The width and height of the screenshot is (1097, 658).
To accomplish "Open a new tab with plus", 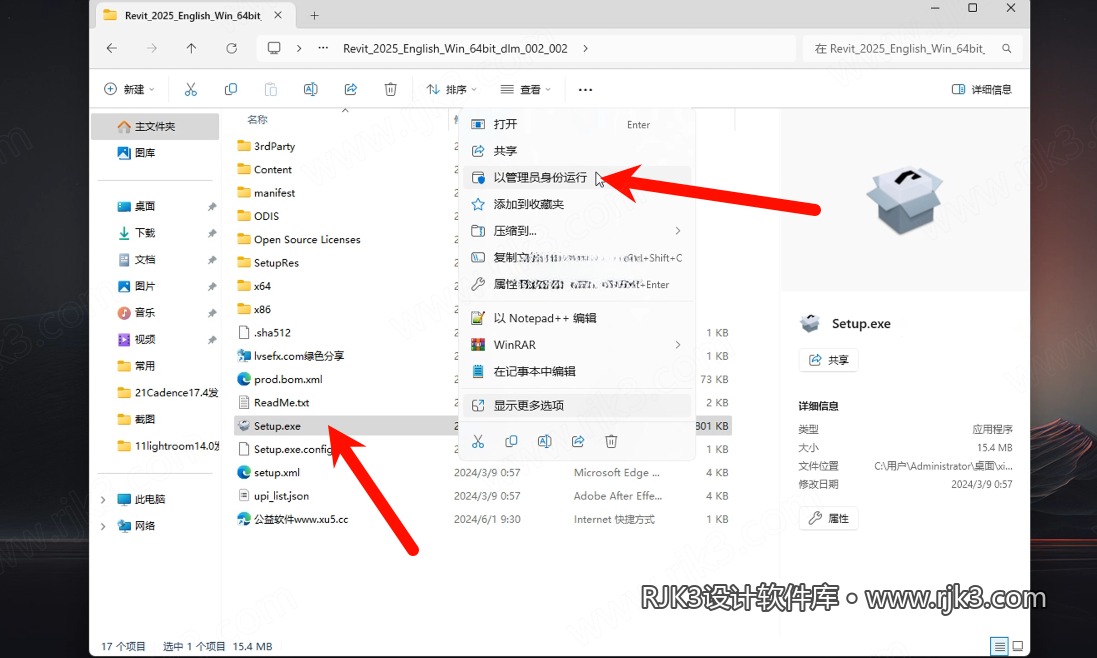I will [314, 15].
